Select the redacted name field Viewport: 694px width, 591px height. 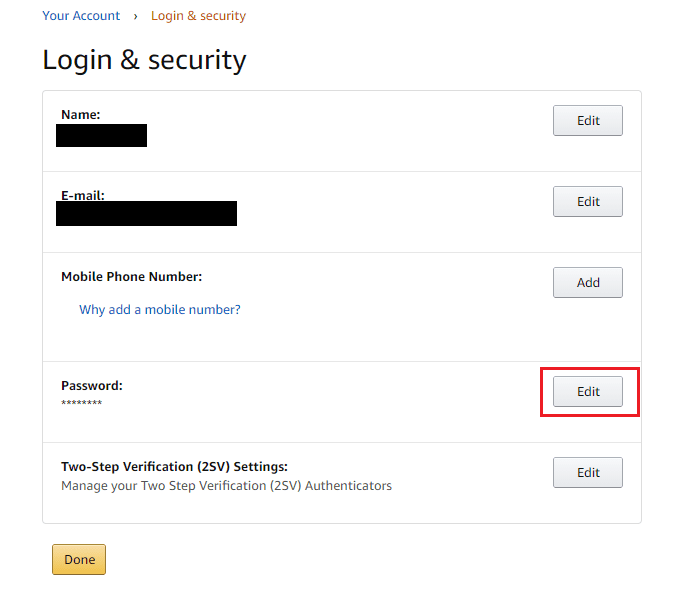101,135
